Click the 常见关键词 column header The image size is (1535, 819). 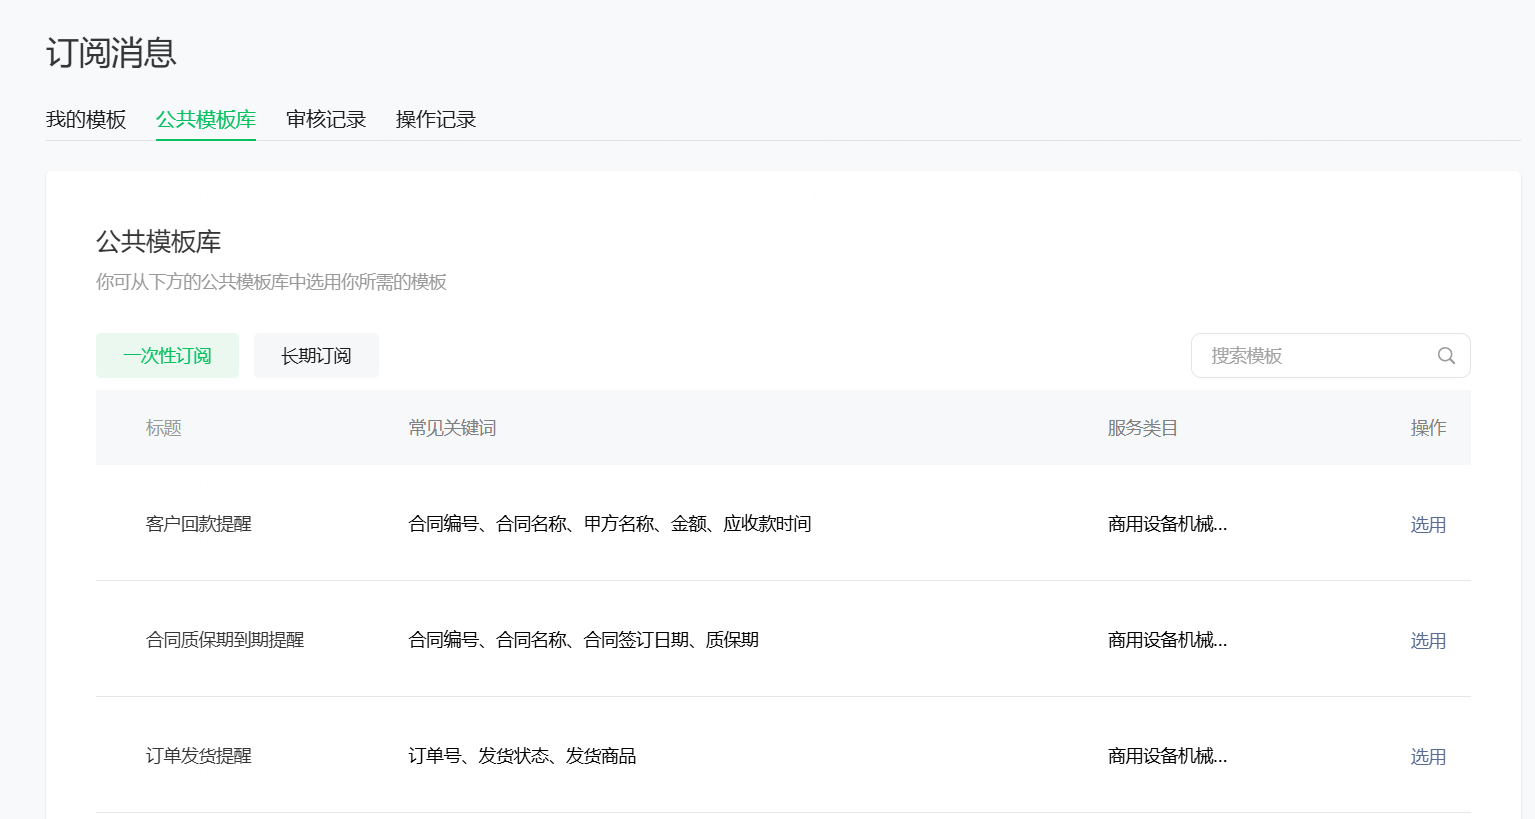pos(452,427)
